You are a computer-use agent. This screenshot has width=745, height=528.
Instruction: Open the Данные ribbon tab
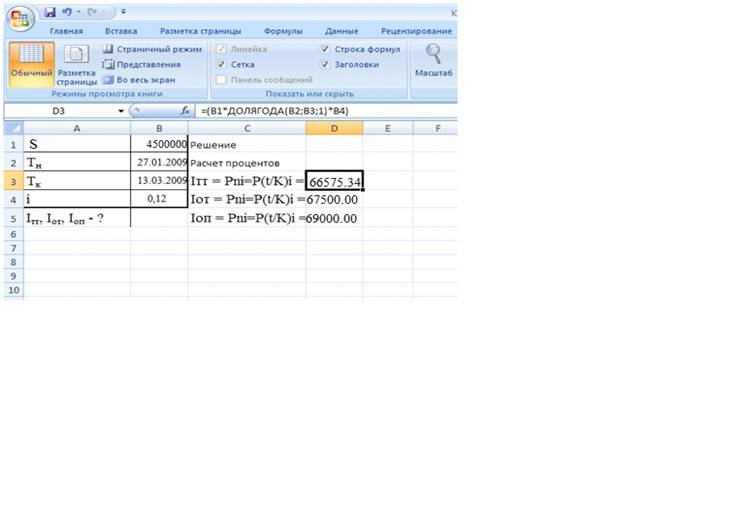[342, 31]
